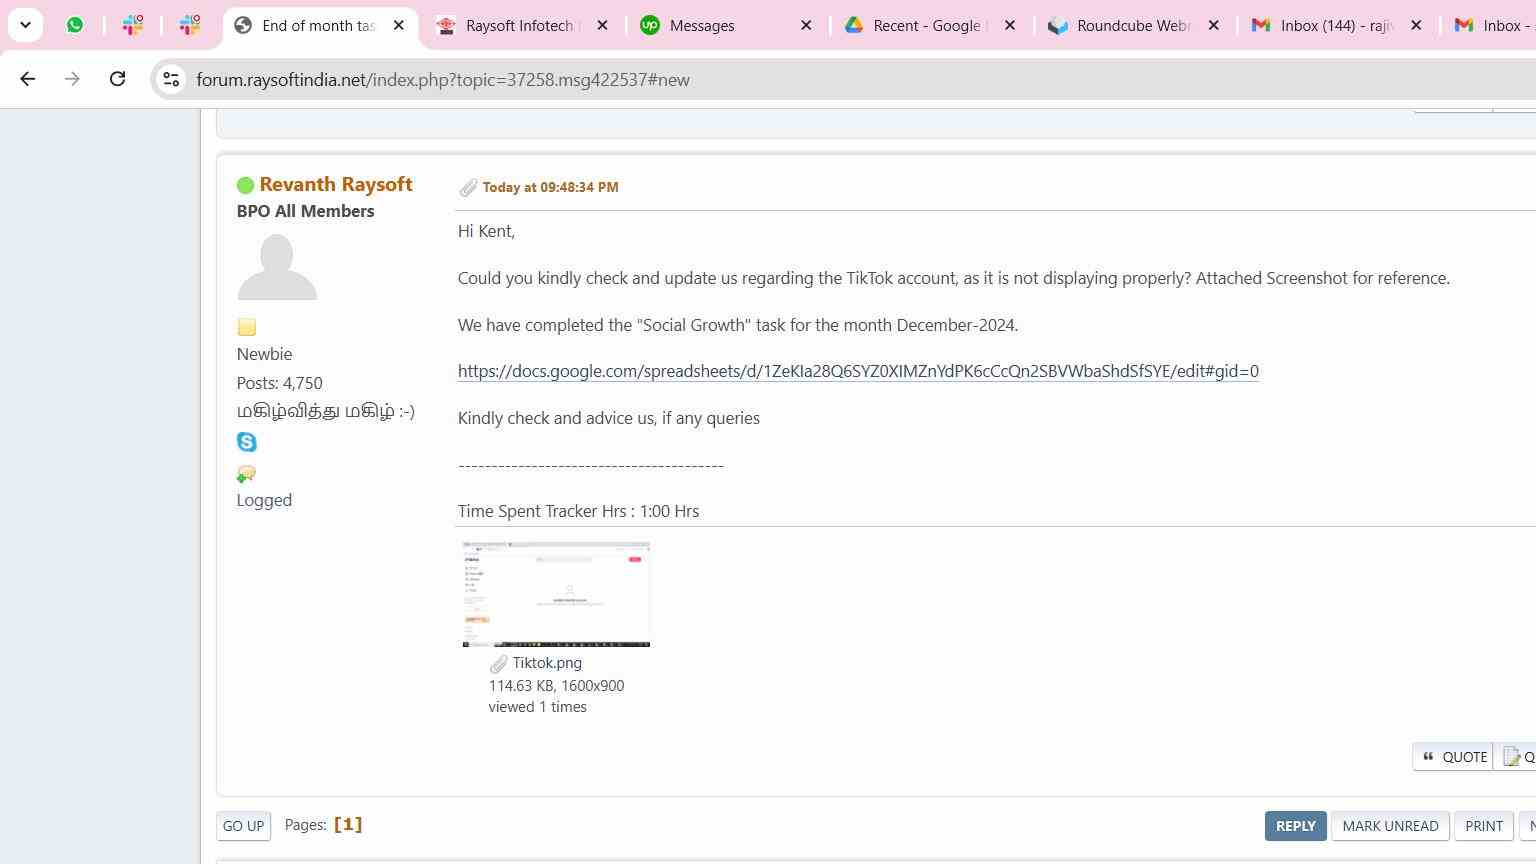
Task: Close the Roundcube Webmail tab
Action: coord(1214,26)
